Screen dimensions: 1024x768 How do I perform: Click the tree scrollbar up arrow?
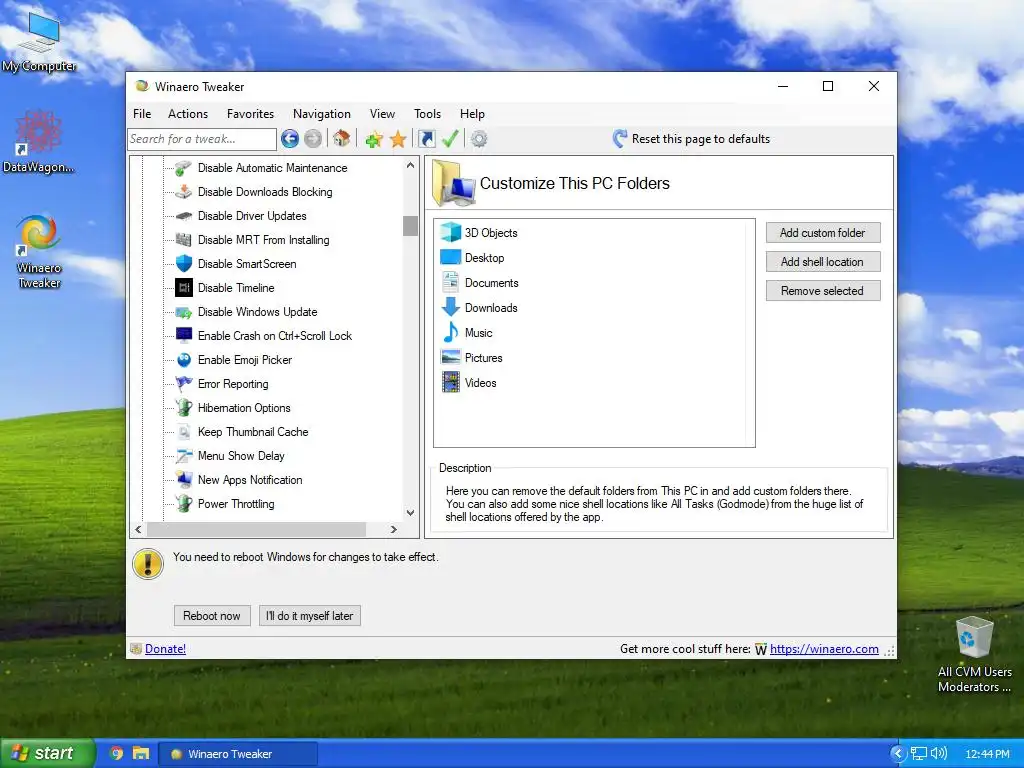pos(410,165)
